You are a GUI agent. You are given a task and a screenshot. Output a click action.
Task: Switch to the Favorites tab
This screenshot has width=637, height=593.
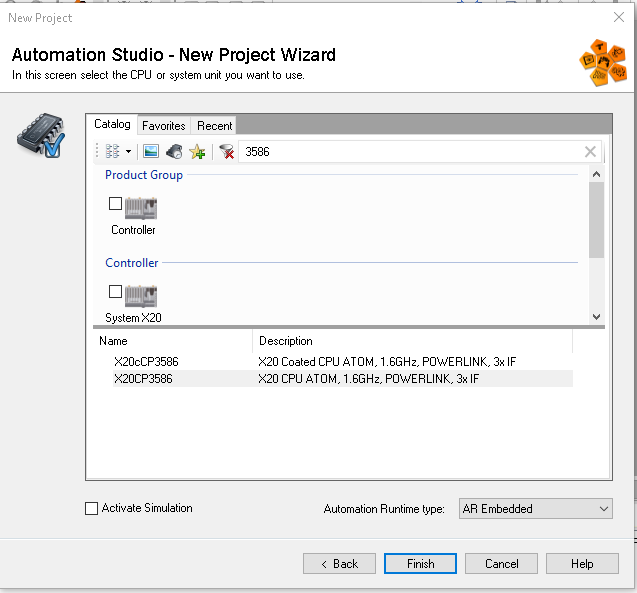[164, 126]
